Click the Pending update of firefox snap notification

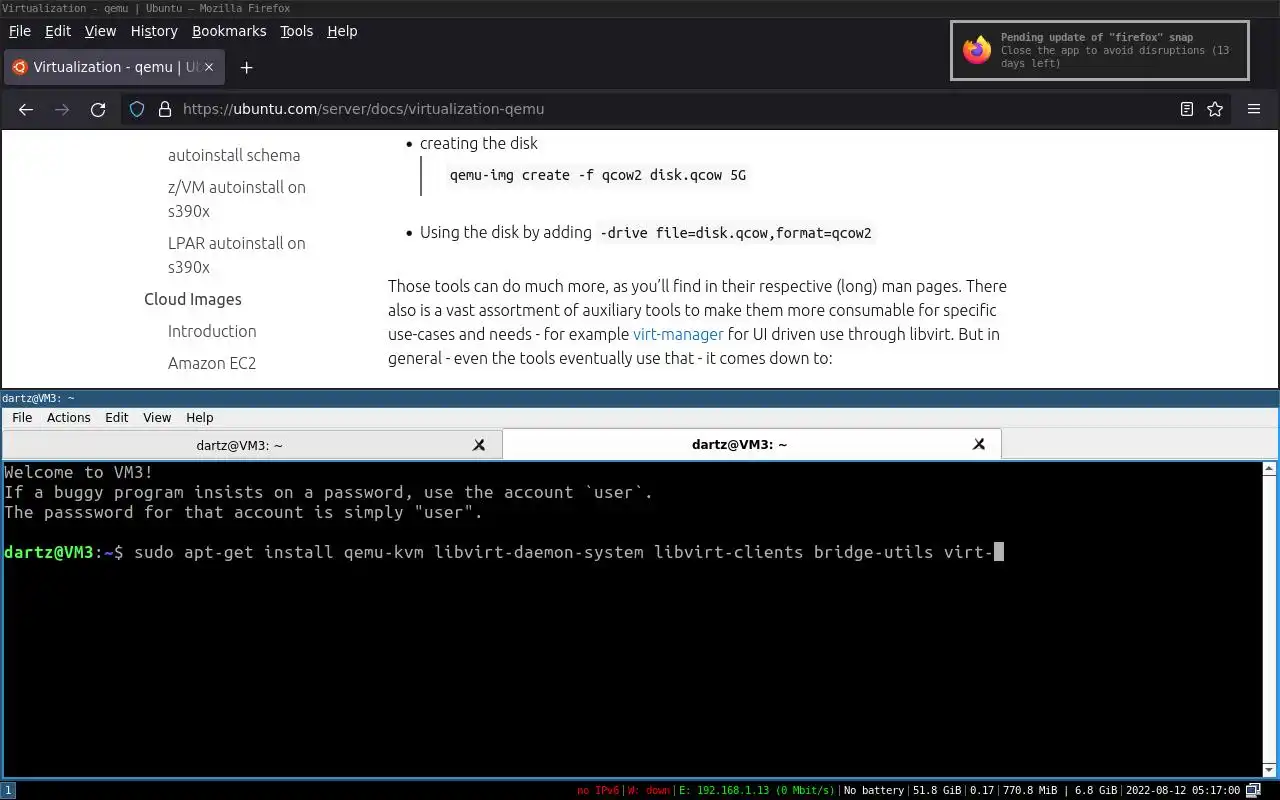(x=1100, y=50)
